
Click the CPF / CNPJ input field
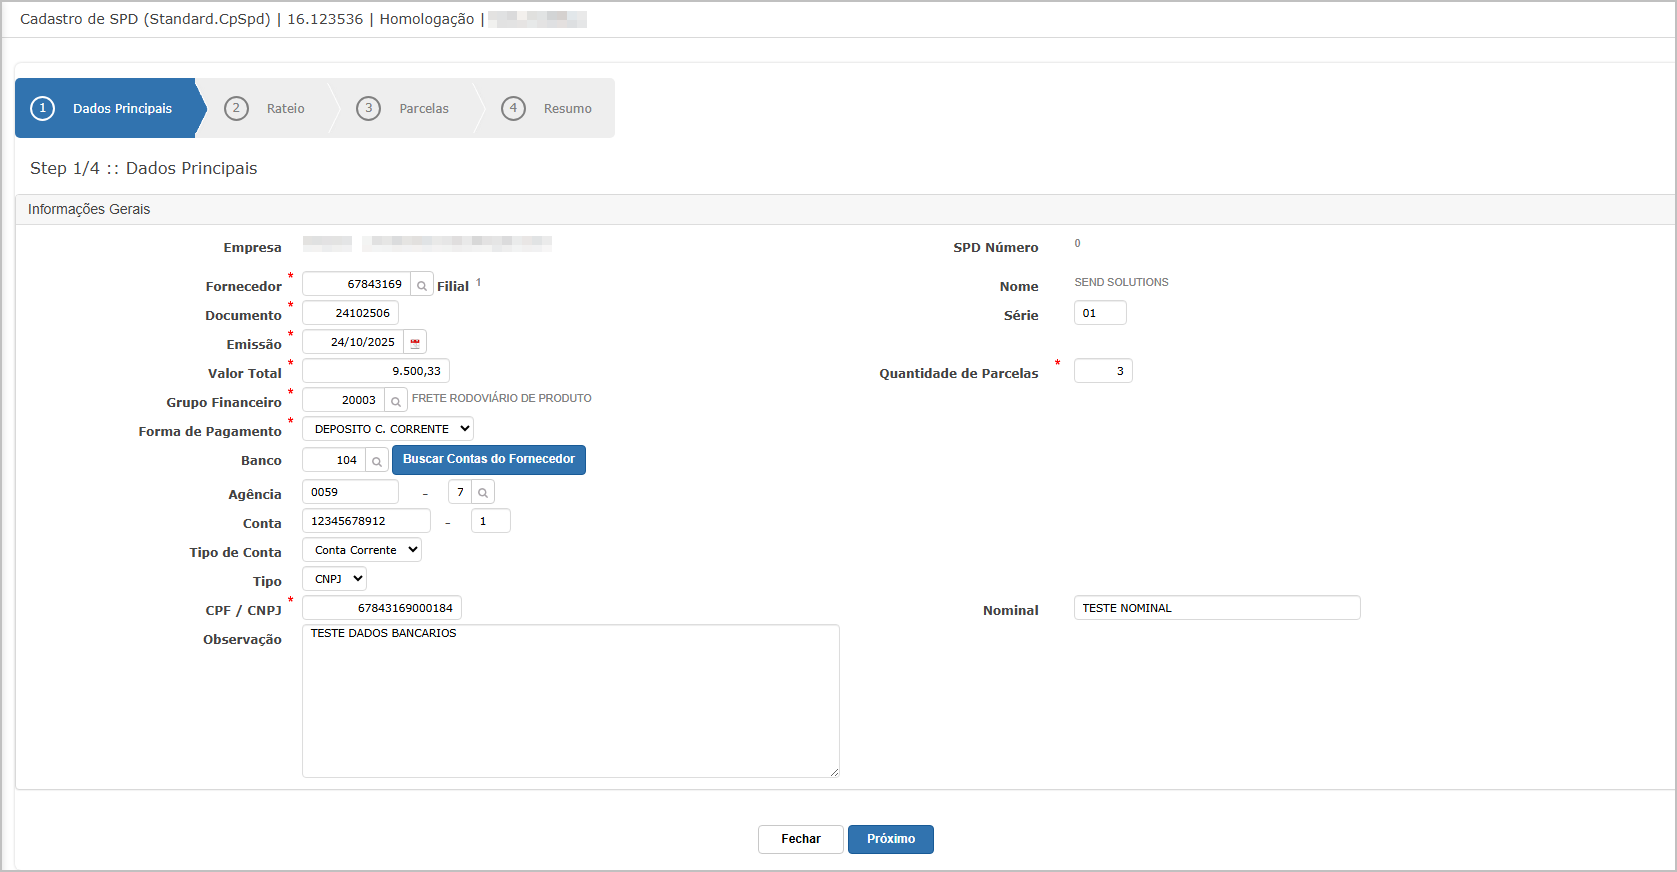[382, 608]
